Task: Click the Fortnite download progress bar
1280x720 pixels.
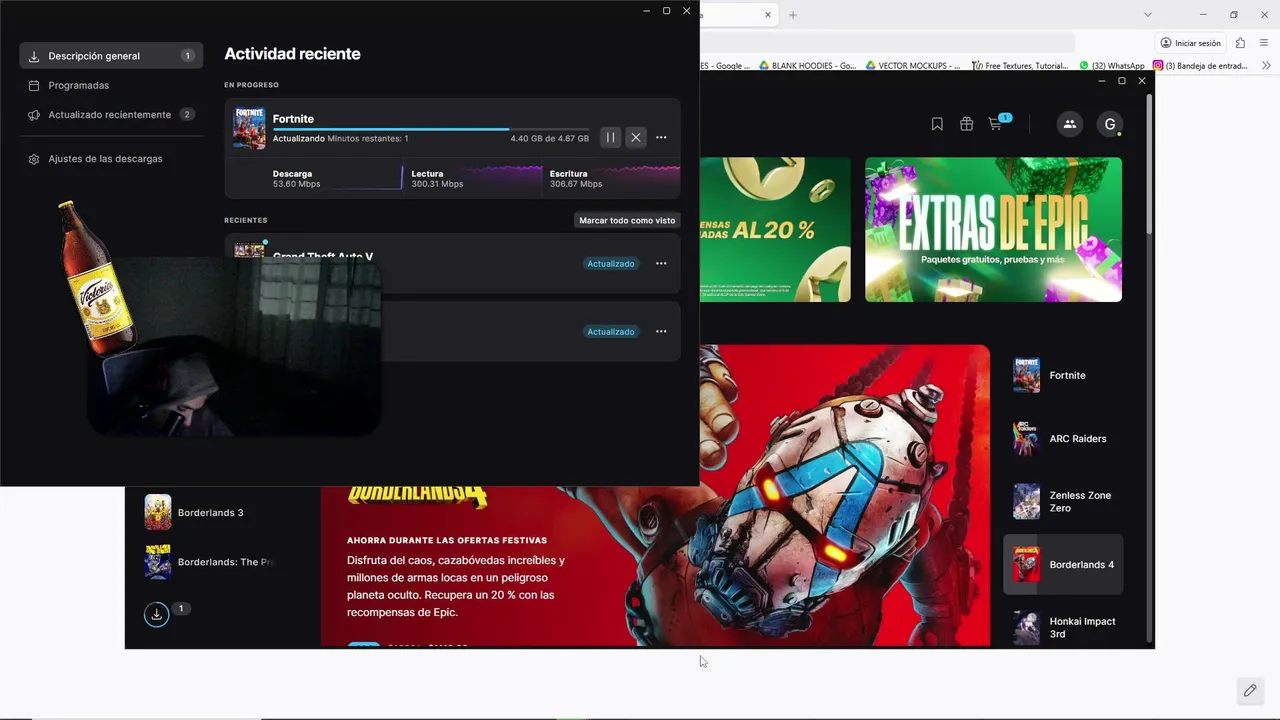Action: click(431, 129)
